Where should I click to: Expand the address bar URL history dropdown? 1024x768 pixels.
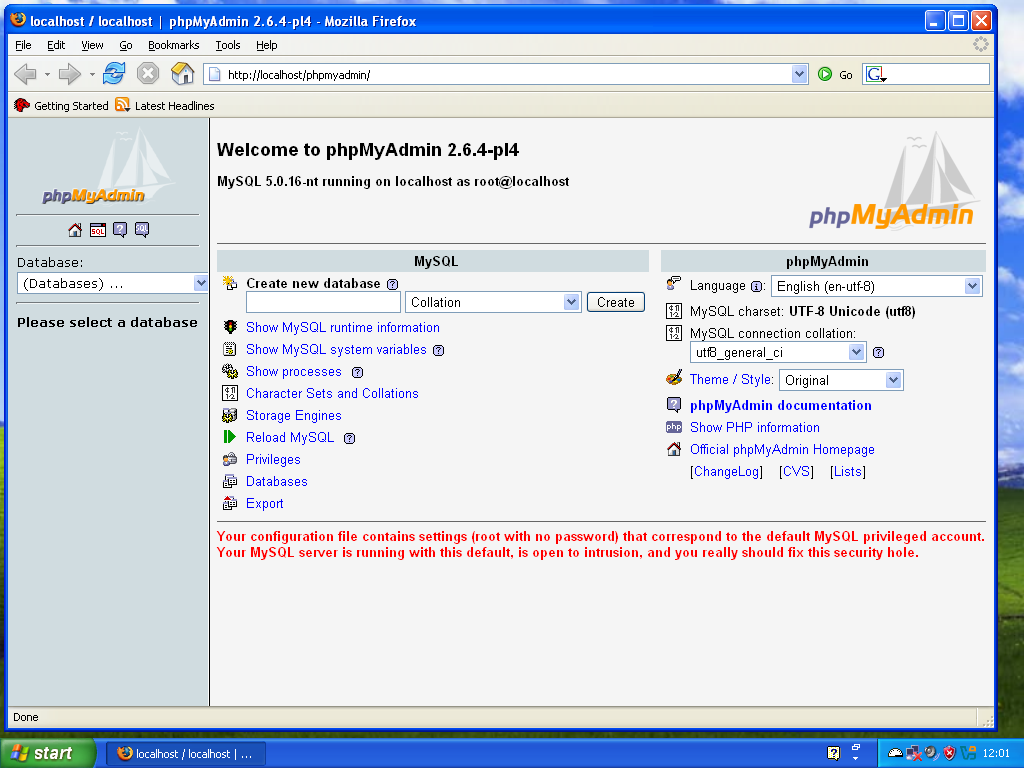799,74
